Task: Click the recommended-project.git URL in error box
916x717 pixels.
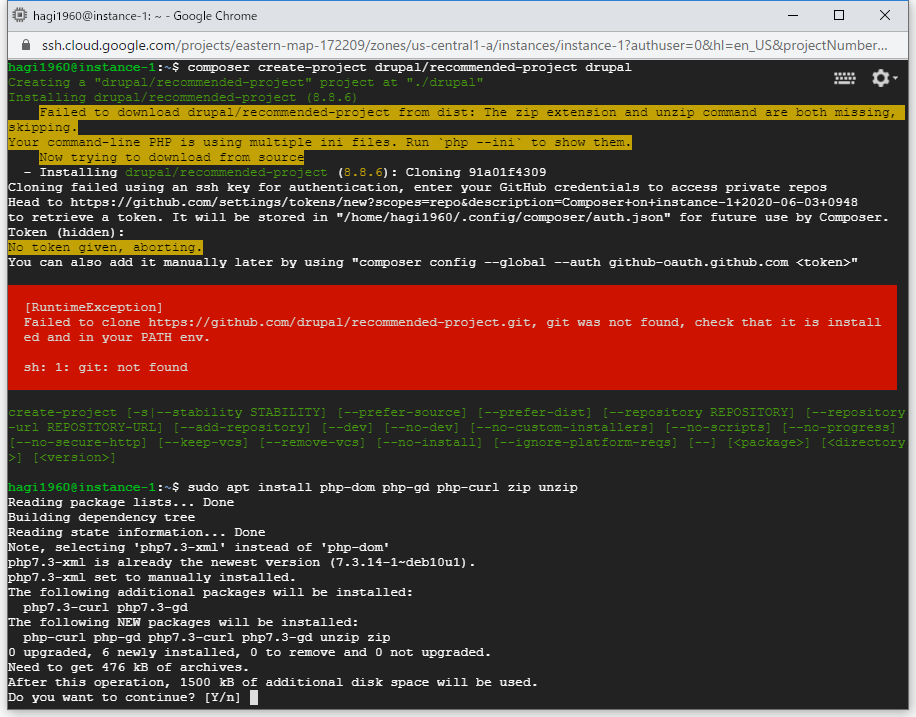Action: coord(339,323)
